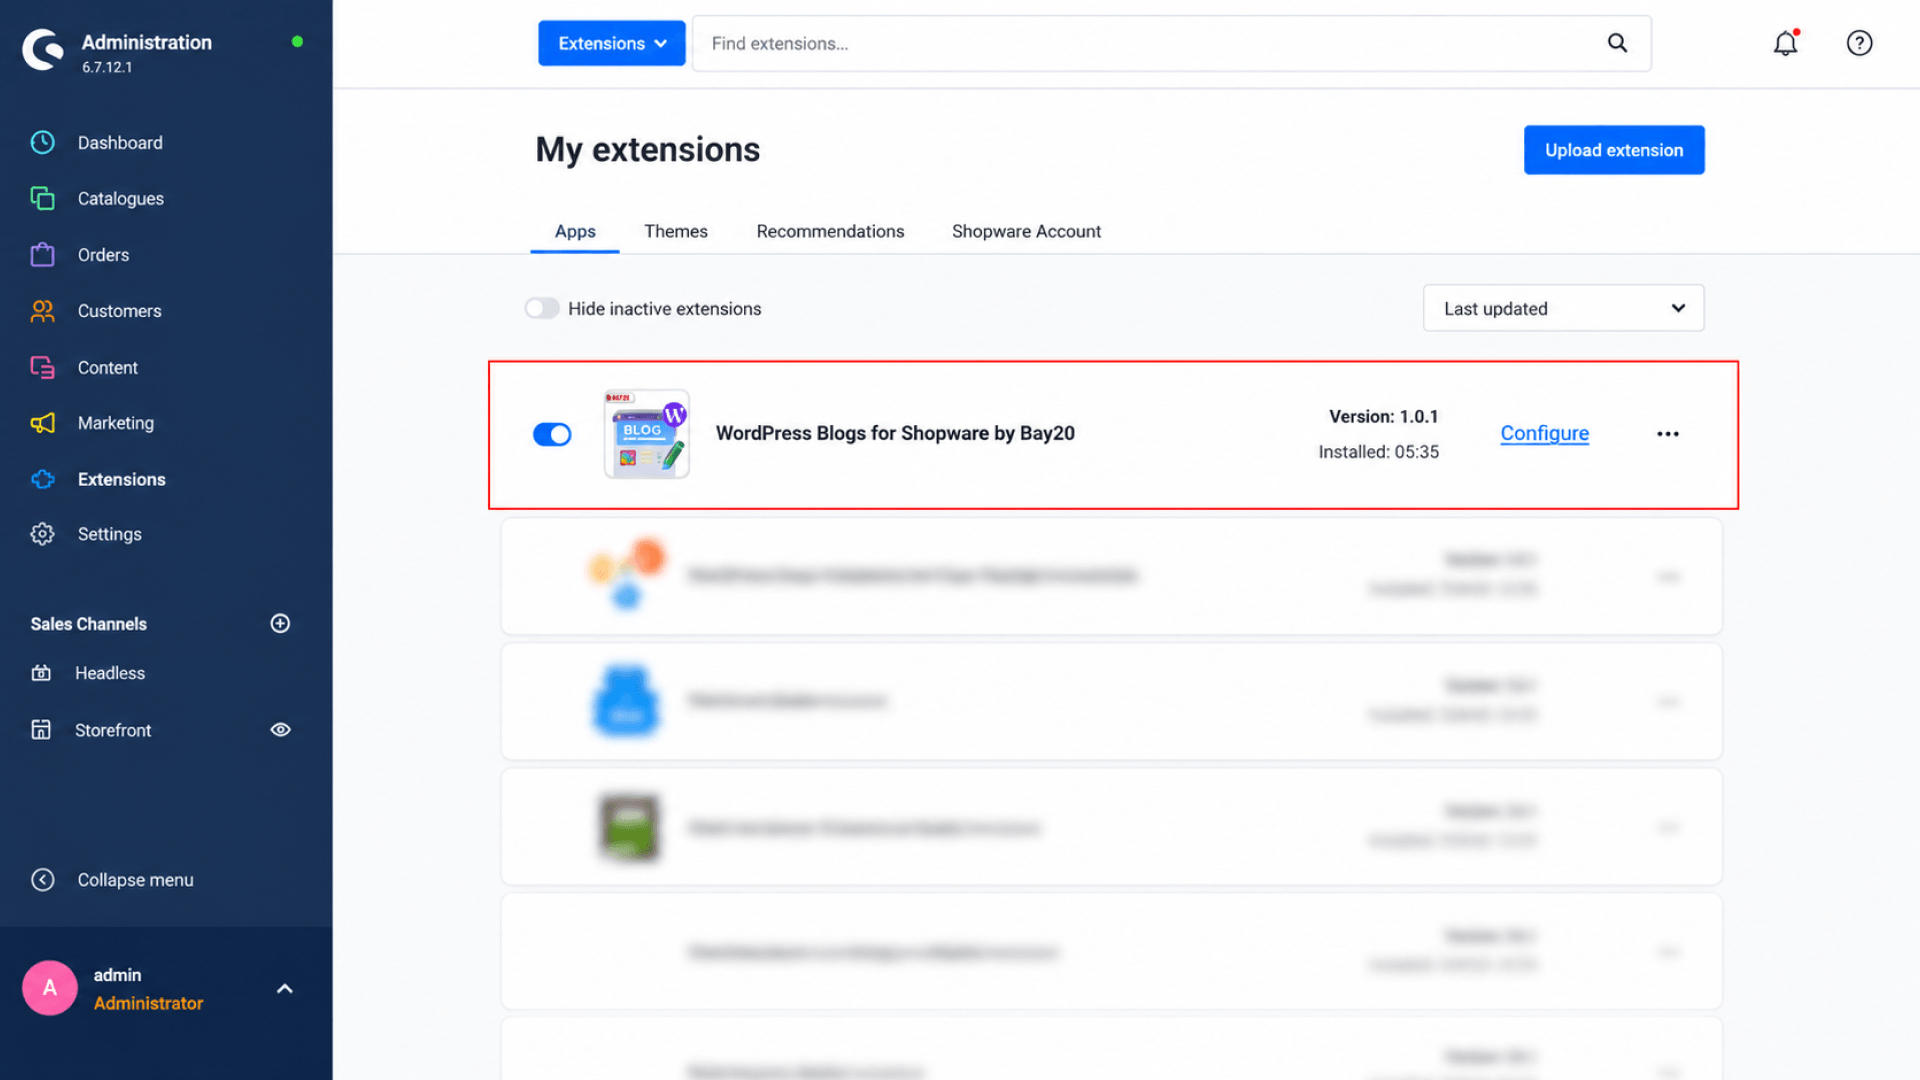Add a new sales channel
The width and height of the screenshot is (1920, 1080).
(x=280, y=624)
